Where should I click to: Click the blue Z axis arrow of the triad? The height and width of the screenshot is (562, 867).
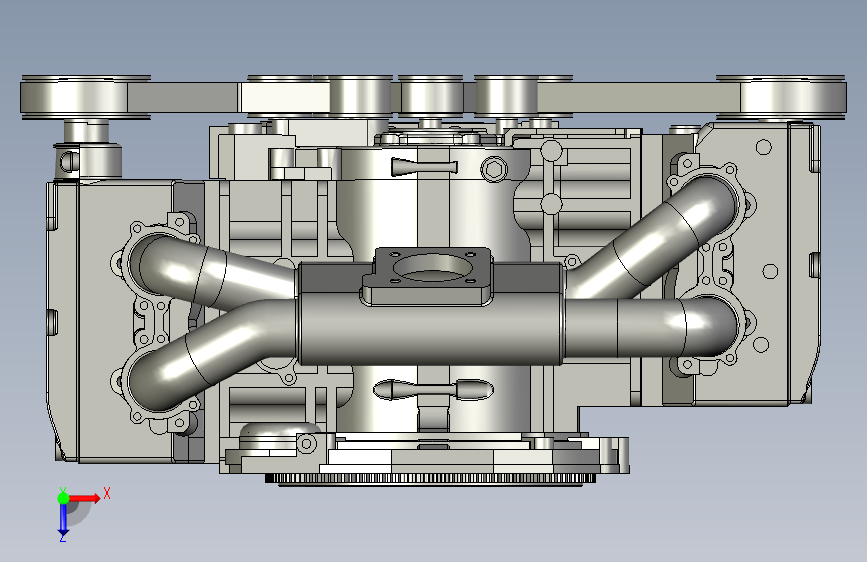click(x=63, y=519)
